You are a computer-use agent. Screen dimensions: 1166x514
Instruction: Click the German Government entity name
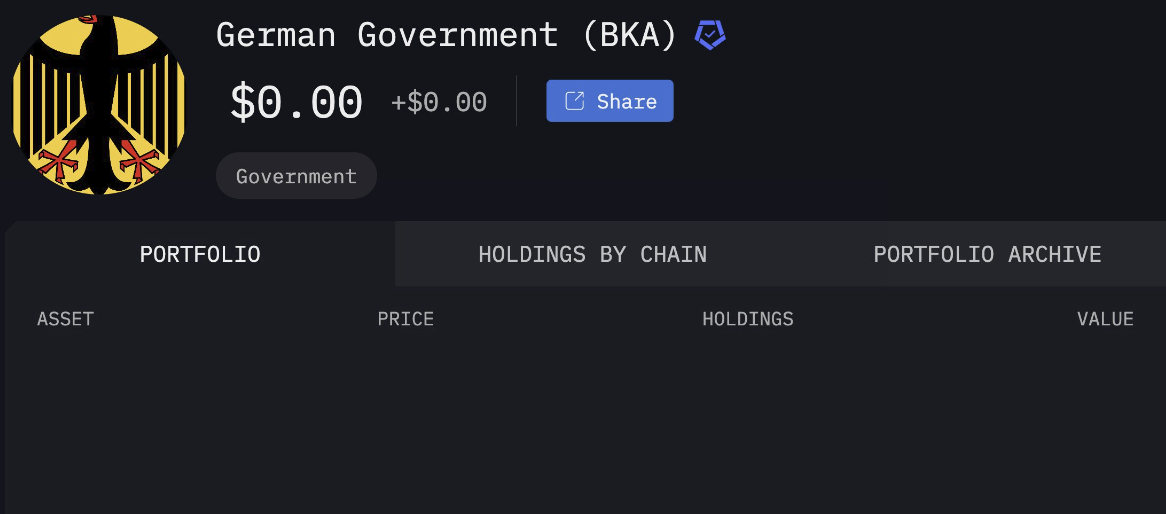pos(386,35)
